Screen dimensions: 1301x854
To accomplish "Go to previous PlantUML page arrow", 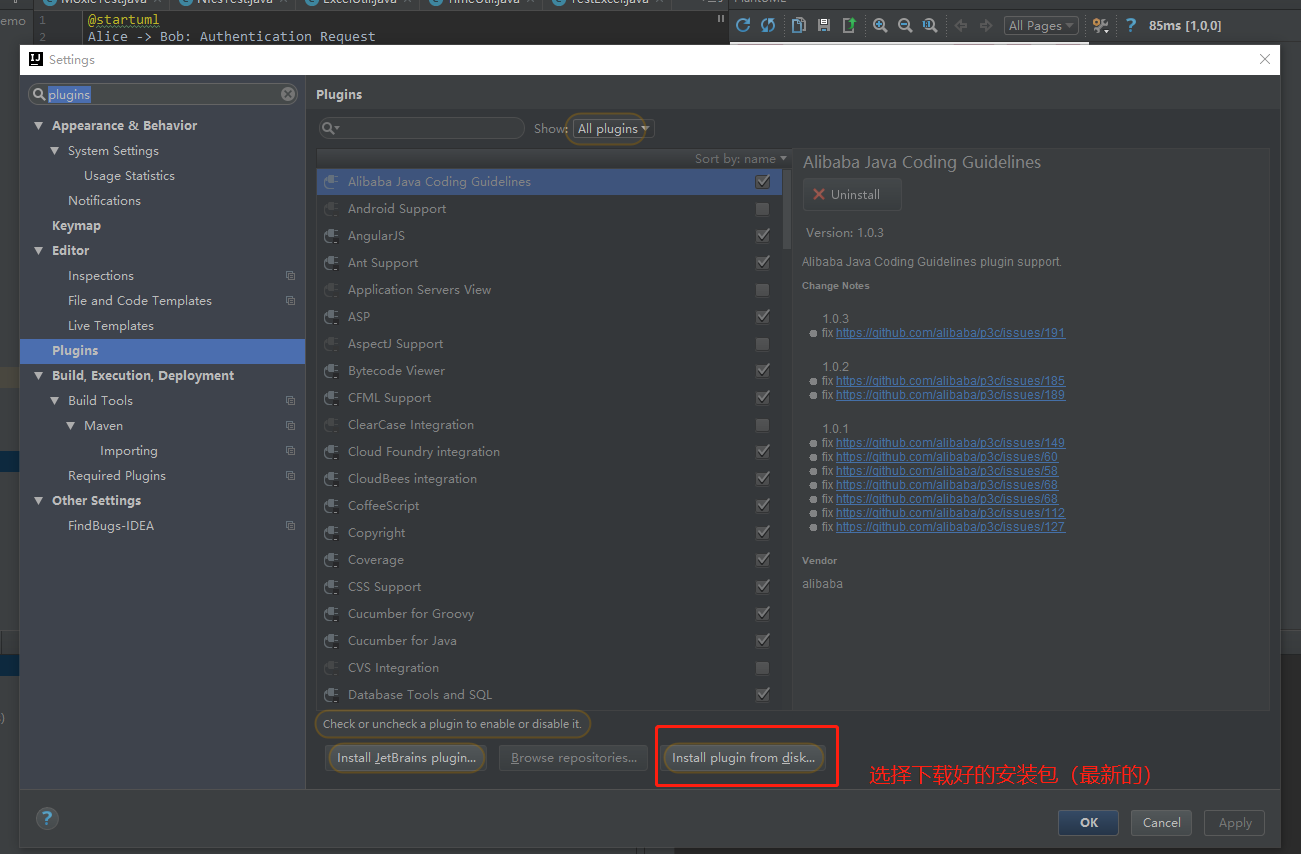I will point(961,25).
